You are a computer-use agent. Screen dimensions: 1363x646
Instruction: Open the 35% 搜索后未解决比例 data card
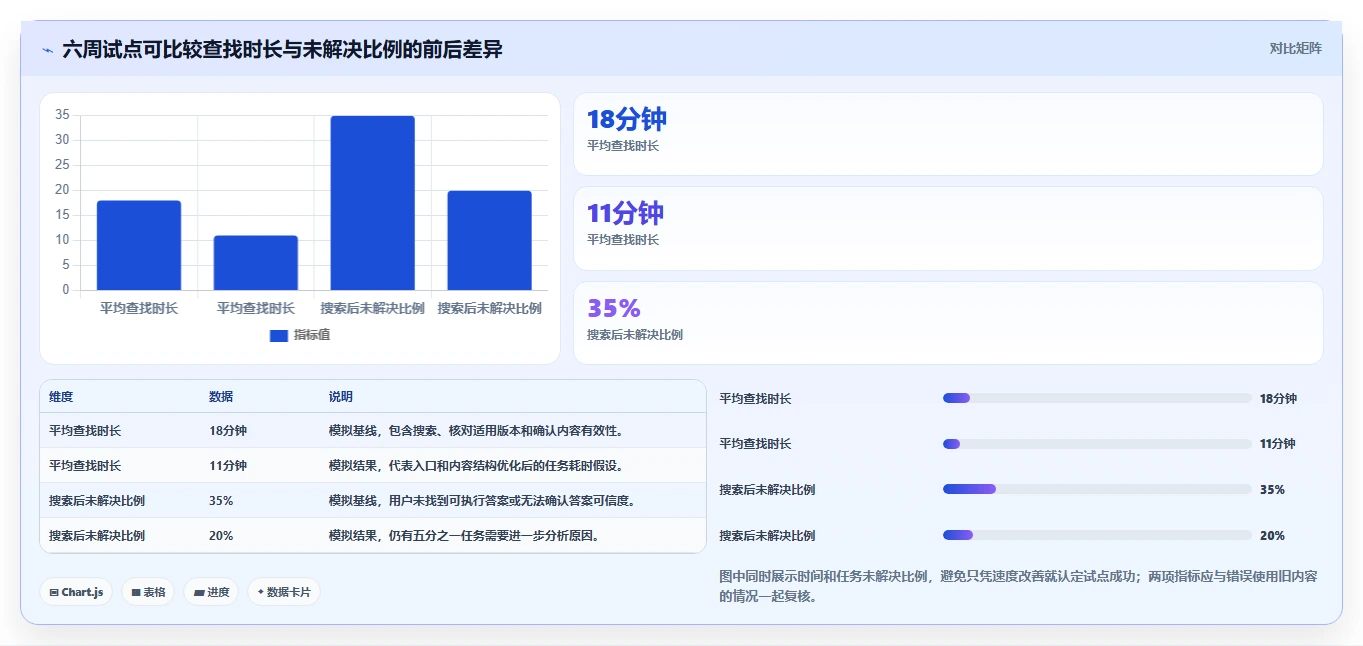pyautogui.click(x=948, y=323)
